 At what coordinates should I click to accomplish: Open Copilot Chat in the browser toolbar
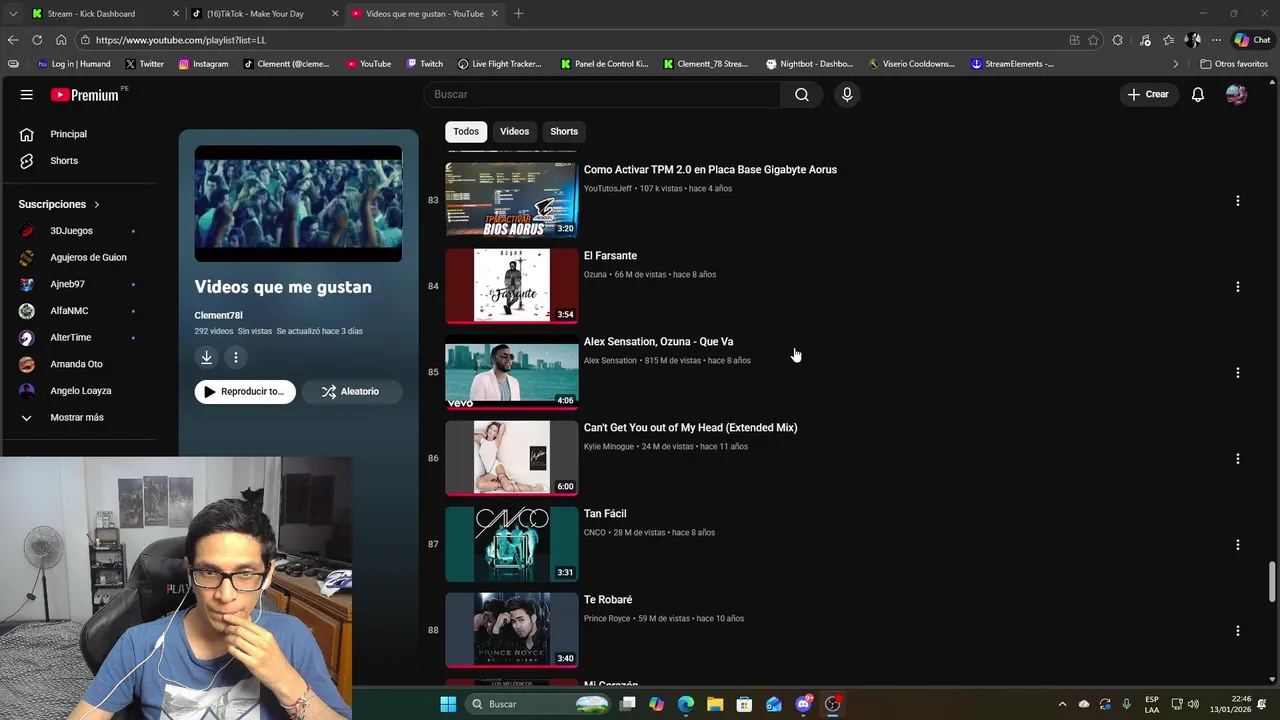click(1253, 40)
